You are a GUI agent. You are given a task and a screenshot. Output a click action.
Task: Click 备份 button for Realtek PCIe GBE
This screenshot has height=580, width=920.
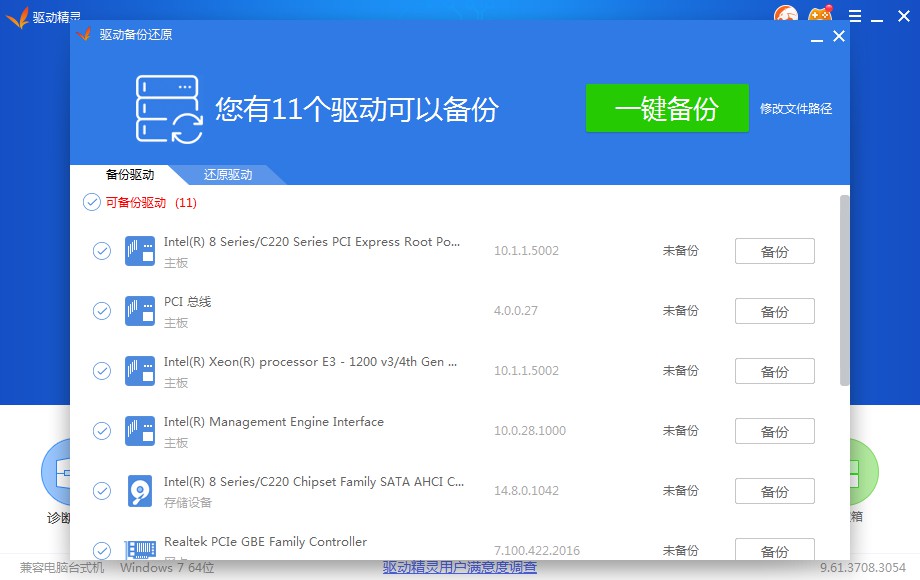tap(774, 550)
